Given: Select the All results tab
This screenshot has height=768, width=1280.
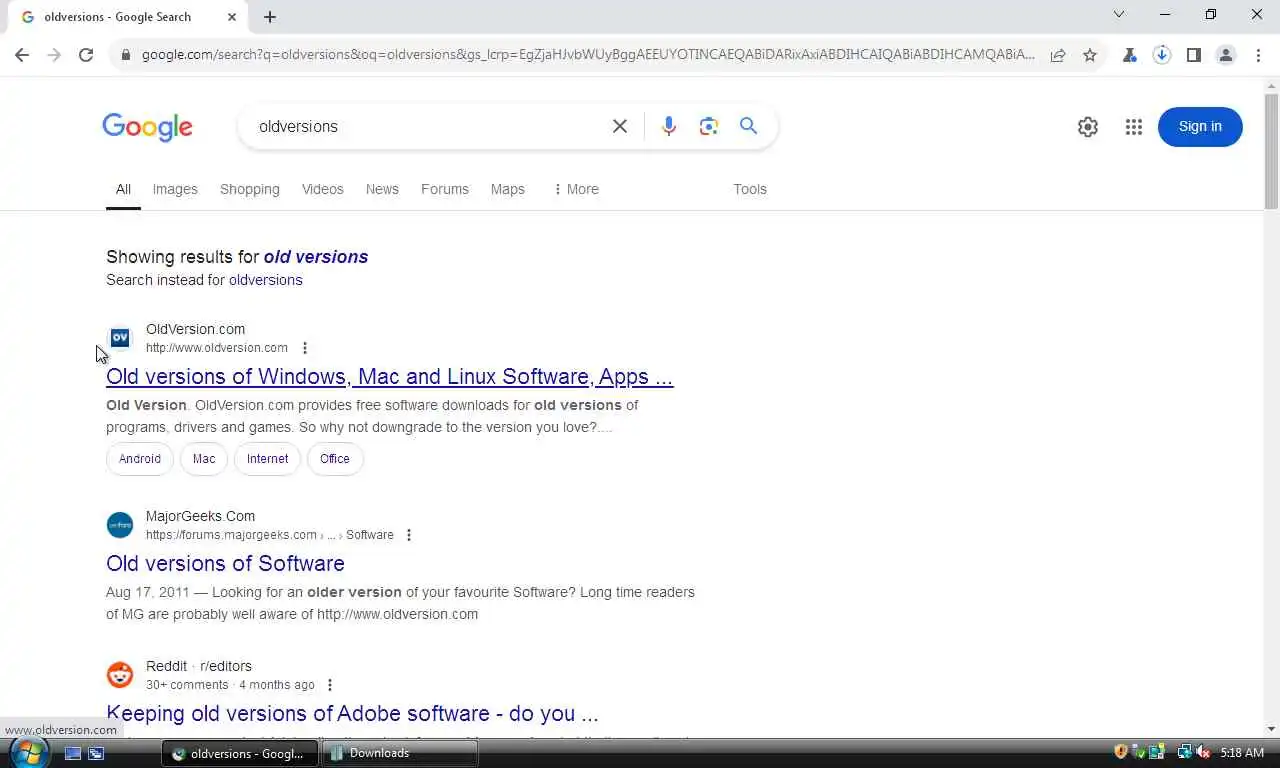Looking at the screenshot, I should pos(123,189).
